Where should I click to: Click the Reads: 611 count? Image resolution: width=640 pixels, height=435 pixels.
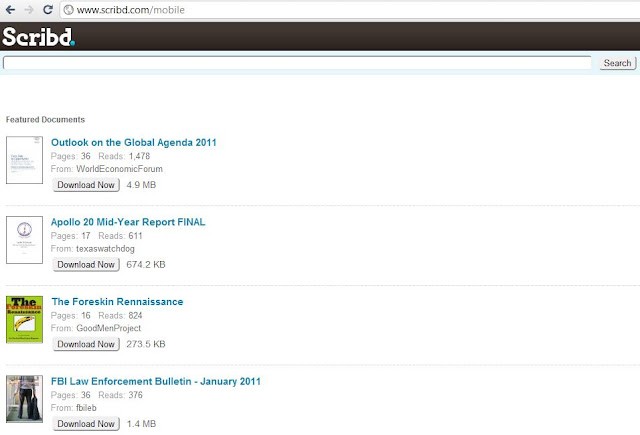120,236
